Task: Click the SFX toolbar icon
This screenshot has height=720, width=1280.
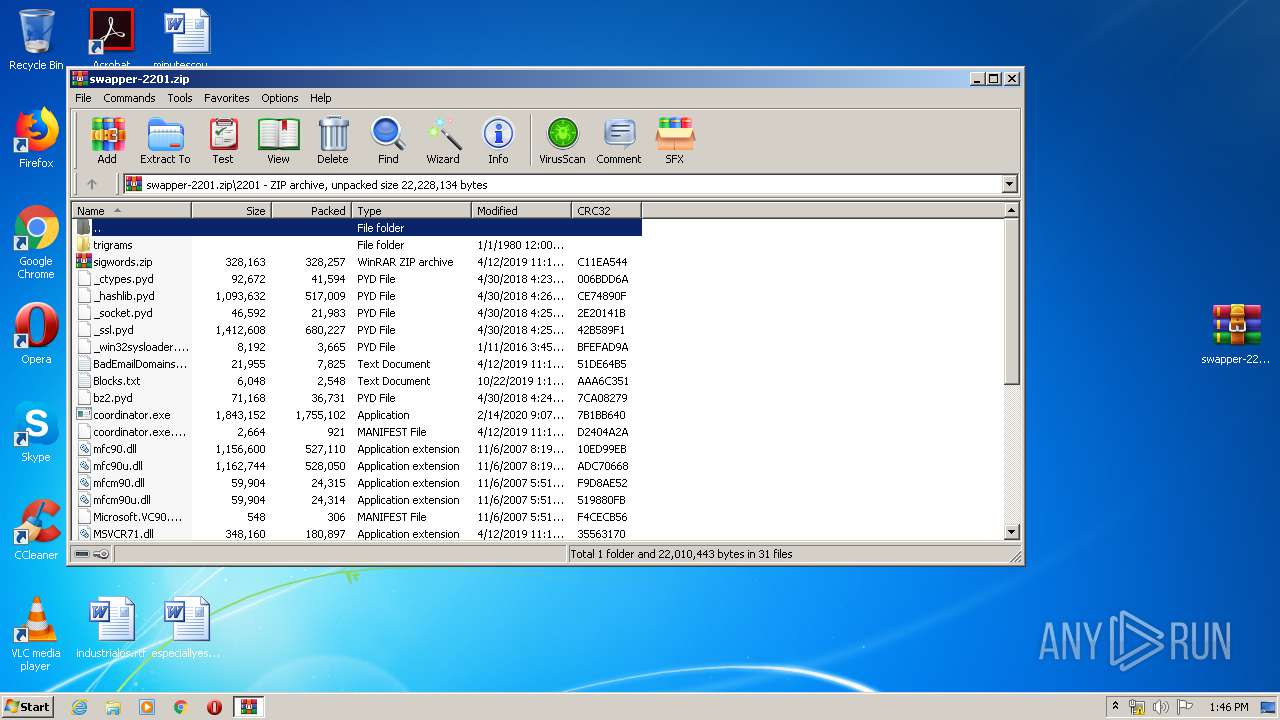Action: (x=675, y=141)
